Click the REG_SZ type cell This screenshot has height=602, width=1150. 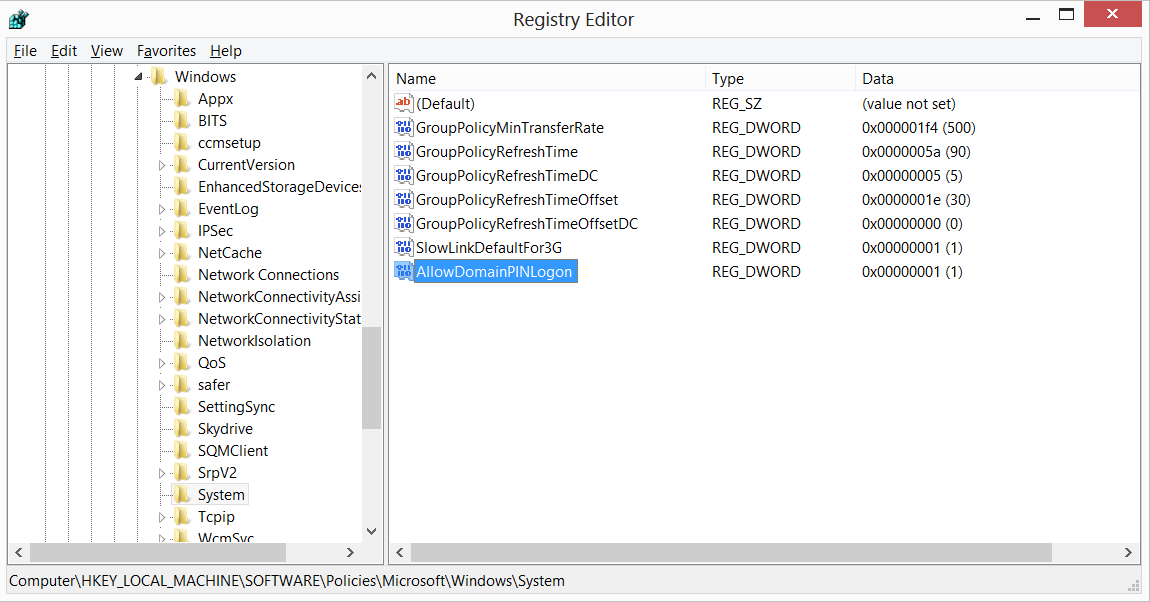736,103
